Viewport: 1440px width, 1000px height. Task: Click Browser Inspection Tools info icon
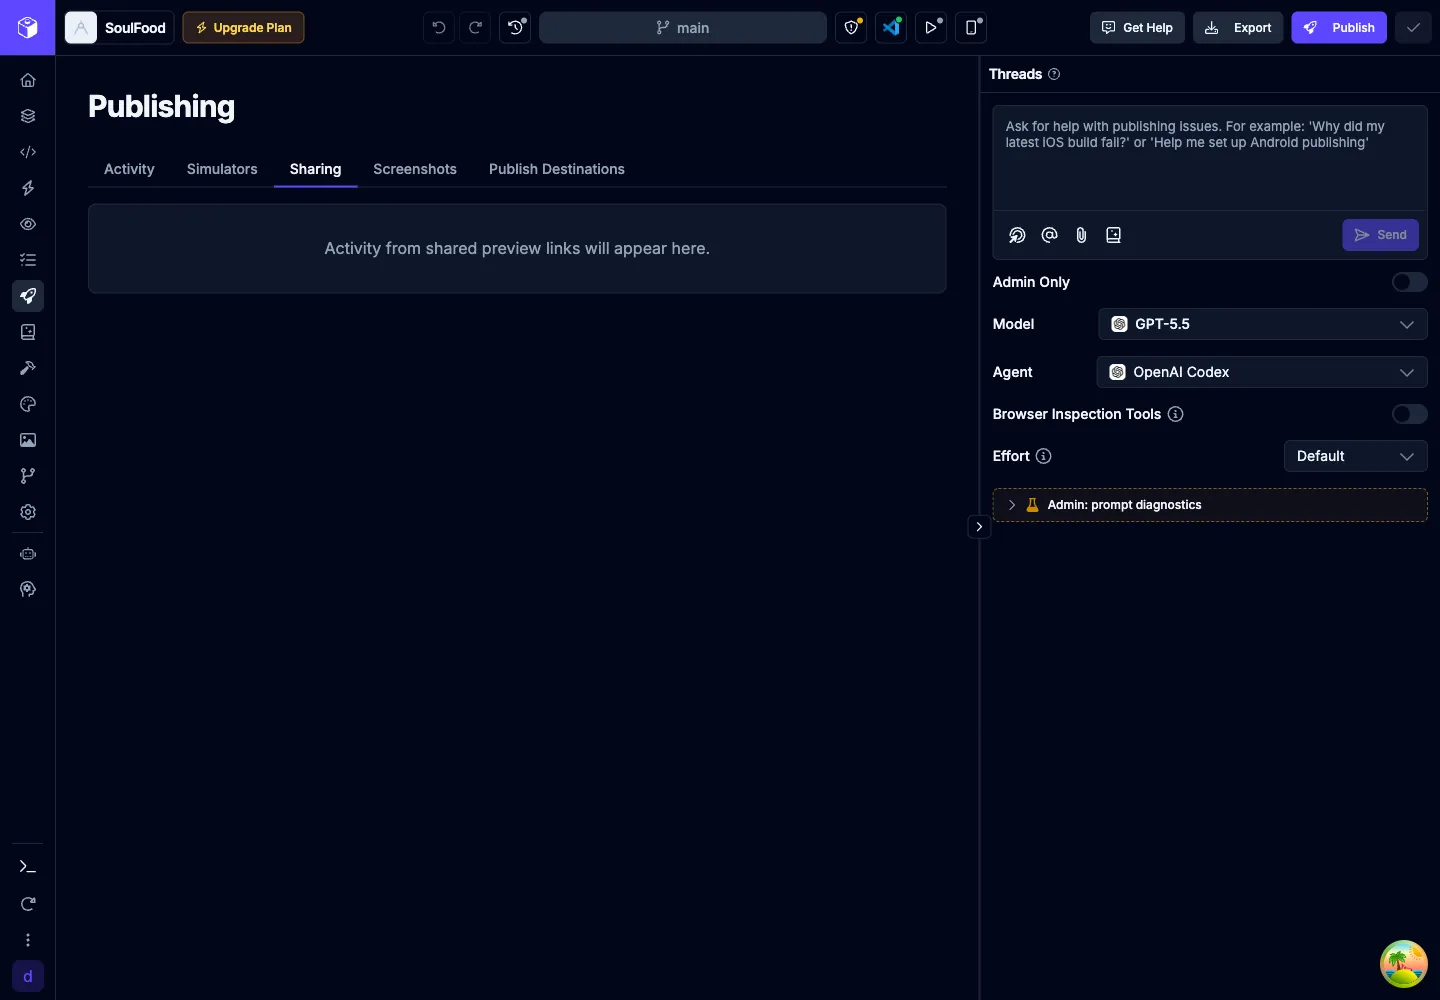tap(1176, 414)
